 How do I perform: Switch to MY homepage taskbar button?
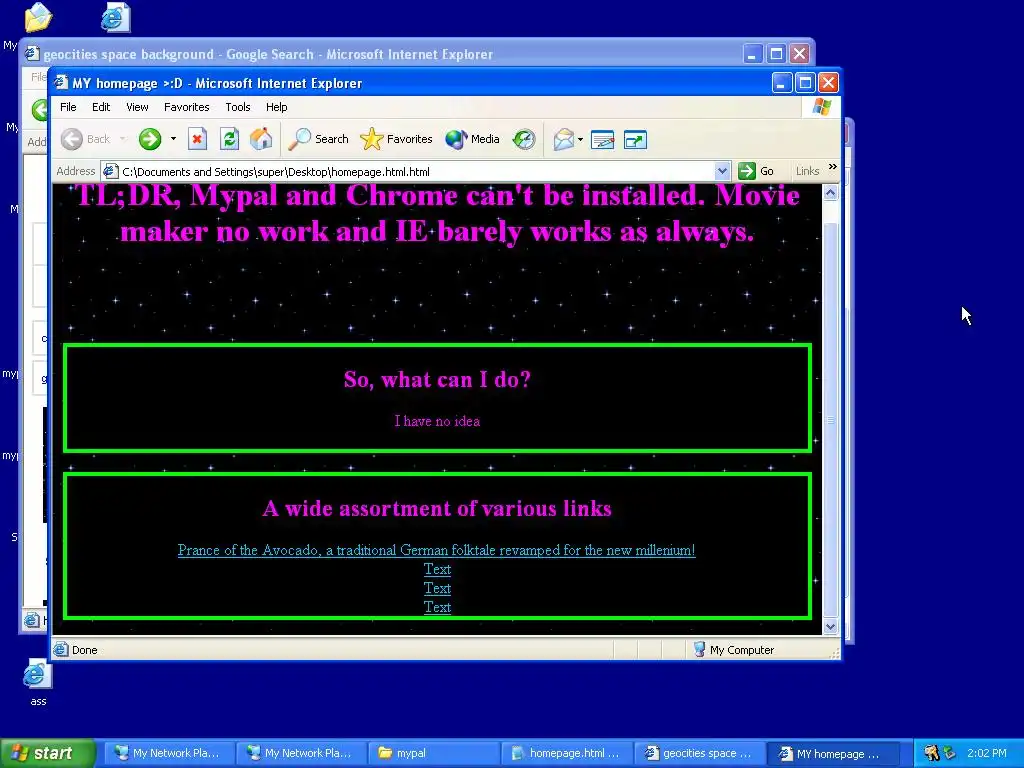[x=831, y=753]
